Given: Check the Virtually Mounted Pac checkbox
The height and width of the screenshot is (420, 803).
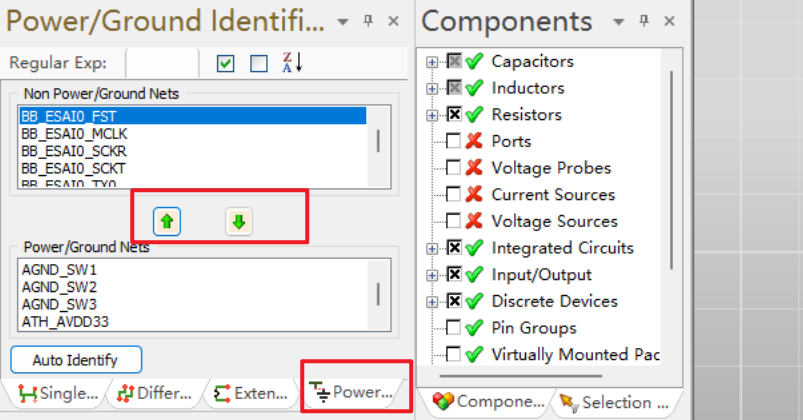Looking at the screenshot, I should 454,354.
